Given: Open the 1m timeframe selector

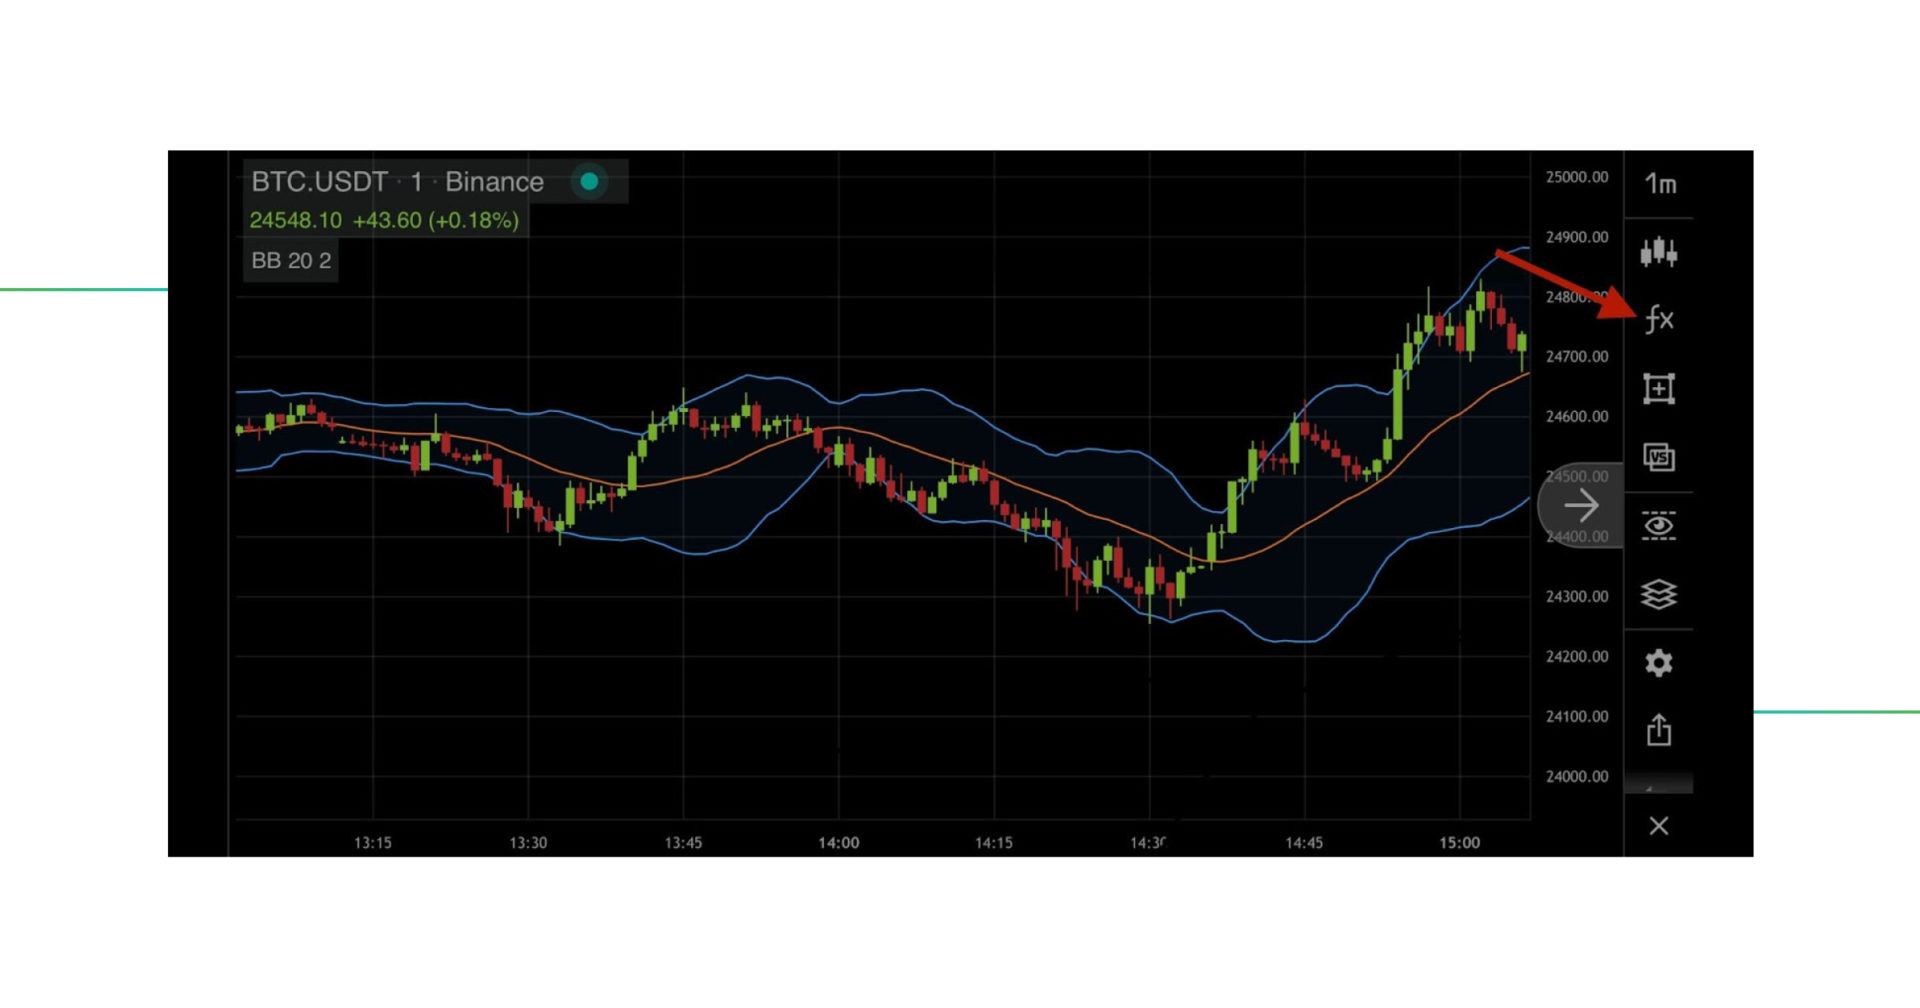Looking at the screenshot, I should 1659,183.
